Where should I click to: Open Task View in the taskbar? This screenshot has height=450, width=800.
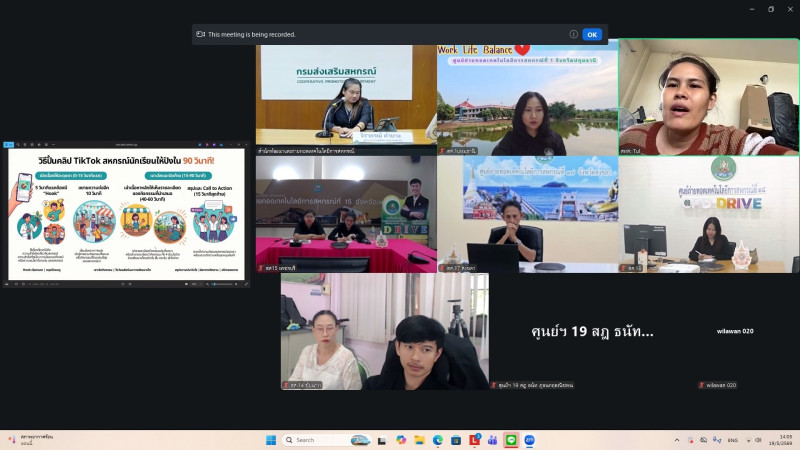382,440
